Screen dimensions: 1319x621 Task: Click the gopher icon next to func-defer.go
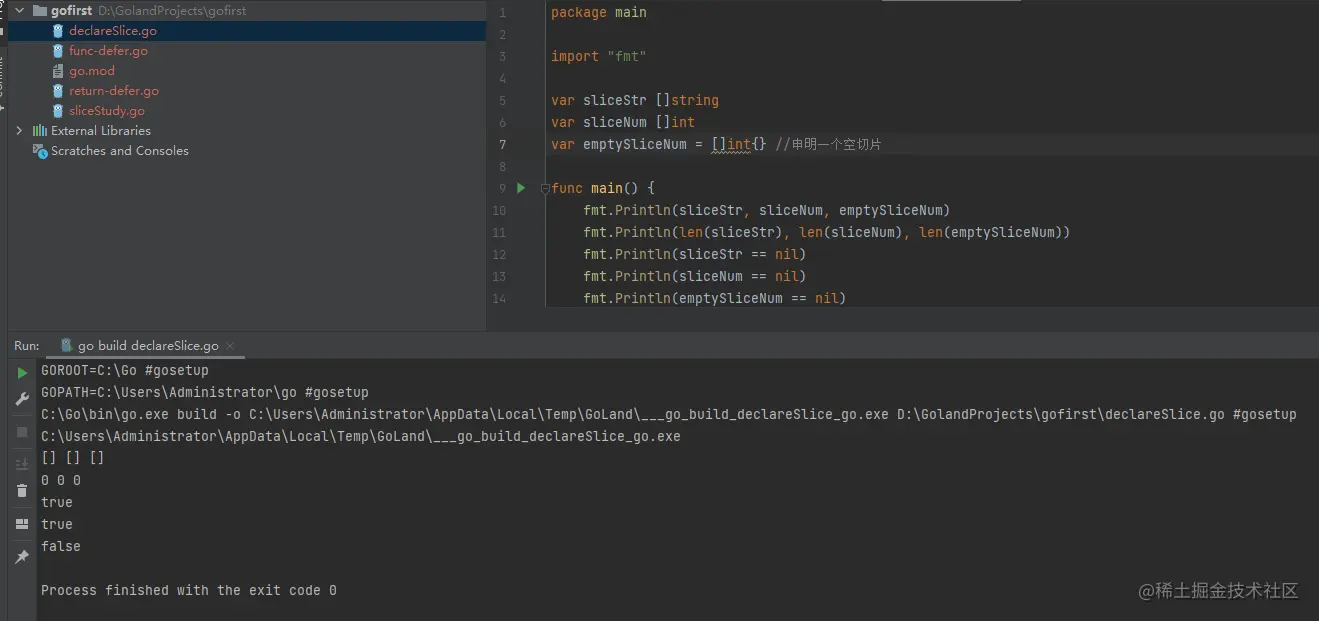59,51
